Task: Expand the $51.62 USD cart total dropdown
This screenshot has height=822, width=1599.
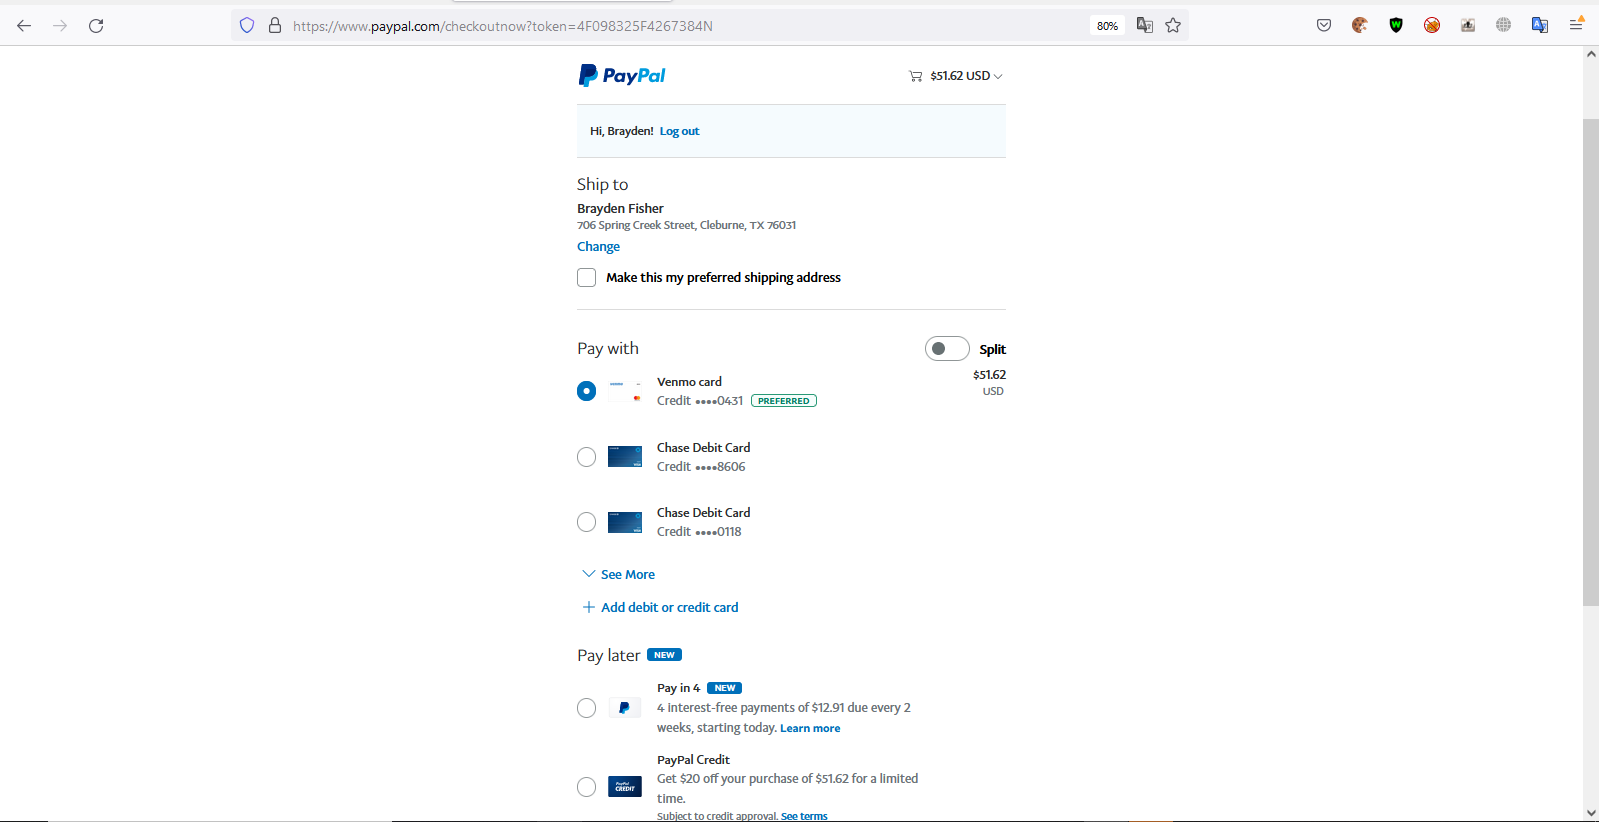Action: (x=966, y=76)
